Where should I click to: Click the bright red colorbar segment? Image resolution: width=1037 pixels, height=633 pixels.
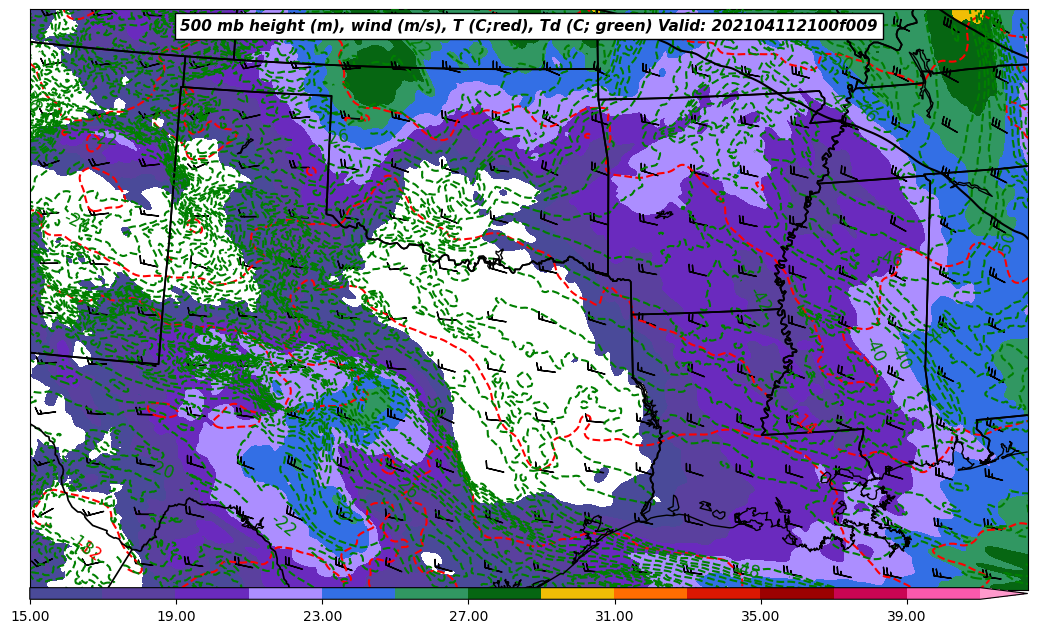(723, 593)
